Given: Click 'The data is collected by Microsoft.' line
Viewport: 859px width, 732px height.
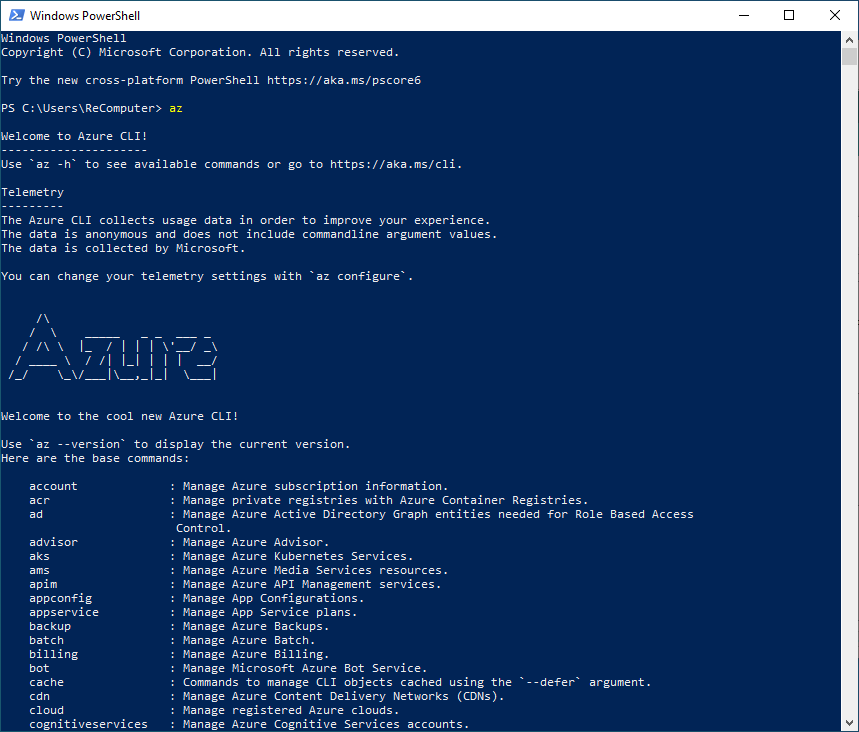Looking at the screenshot, I should [123, 248].
